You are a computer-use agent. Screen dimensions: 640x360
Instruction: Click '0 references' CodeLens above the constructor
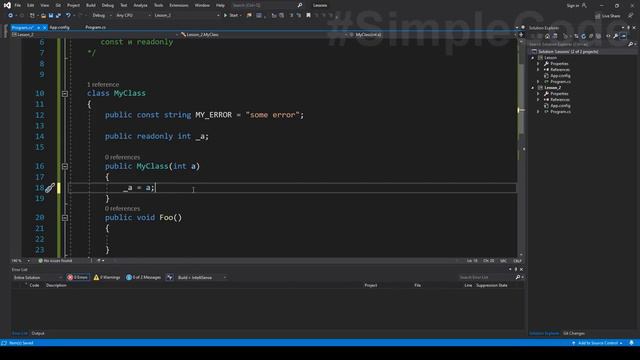click(122, 157)
